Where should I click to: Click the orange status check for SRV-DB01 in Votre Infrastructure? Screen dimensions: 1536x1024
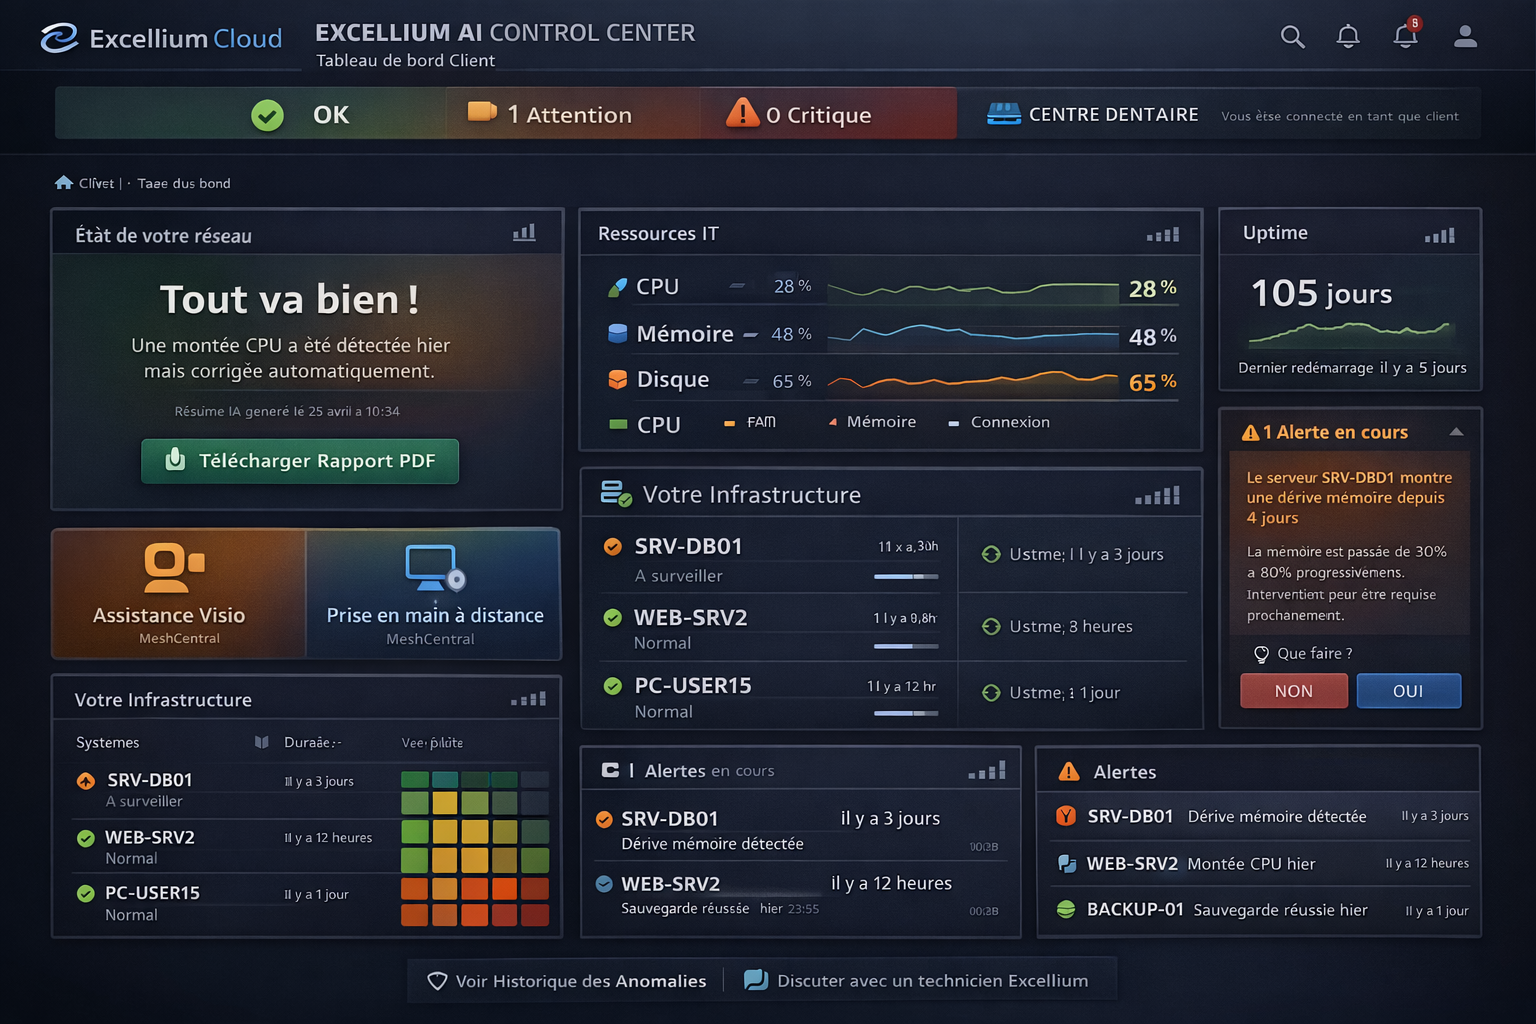pos(613,547)
